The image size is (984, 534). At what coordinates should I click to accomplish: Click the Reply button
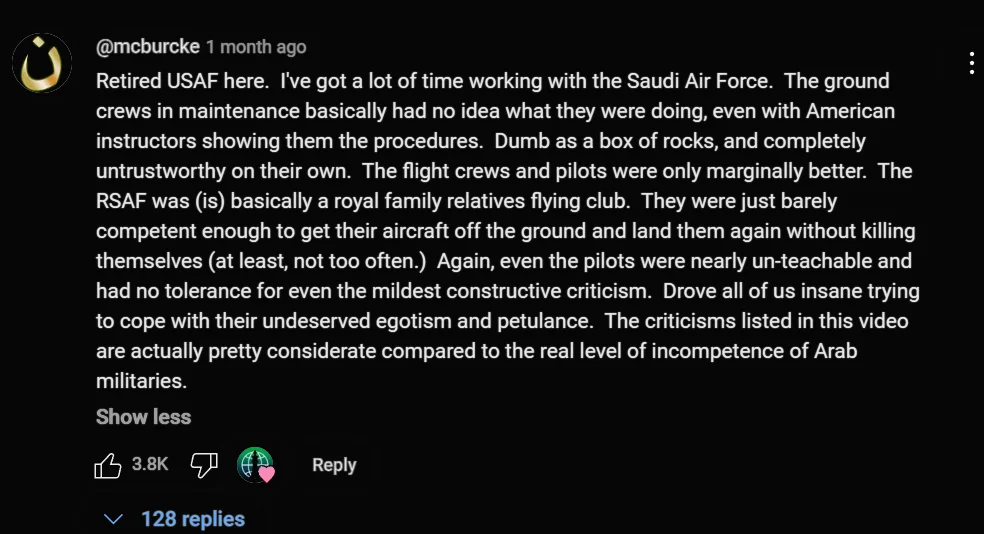pyautogui.click(x=334, y=465)
